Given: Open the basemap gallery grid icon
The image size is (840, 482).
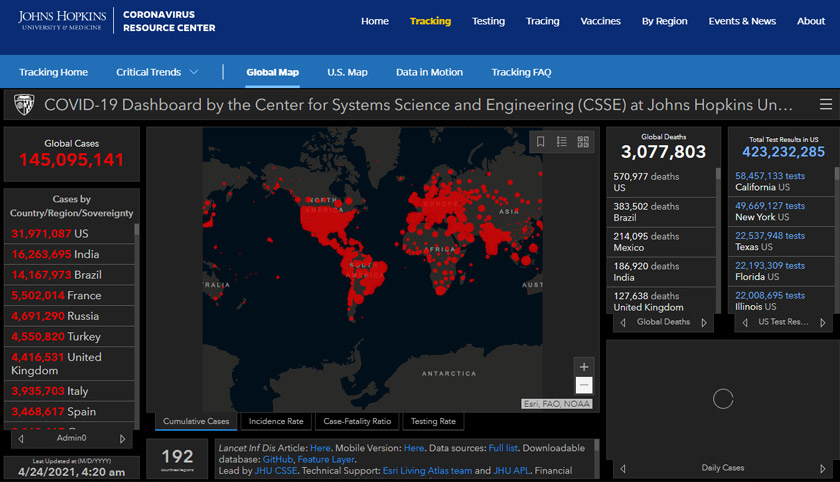Looking at the screenshot, I should coord(583,142).
